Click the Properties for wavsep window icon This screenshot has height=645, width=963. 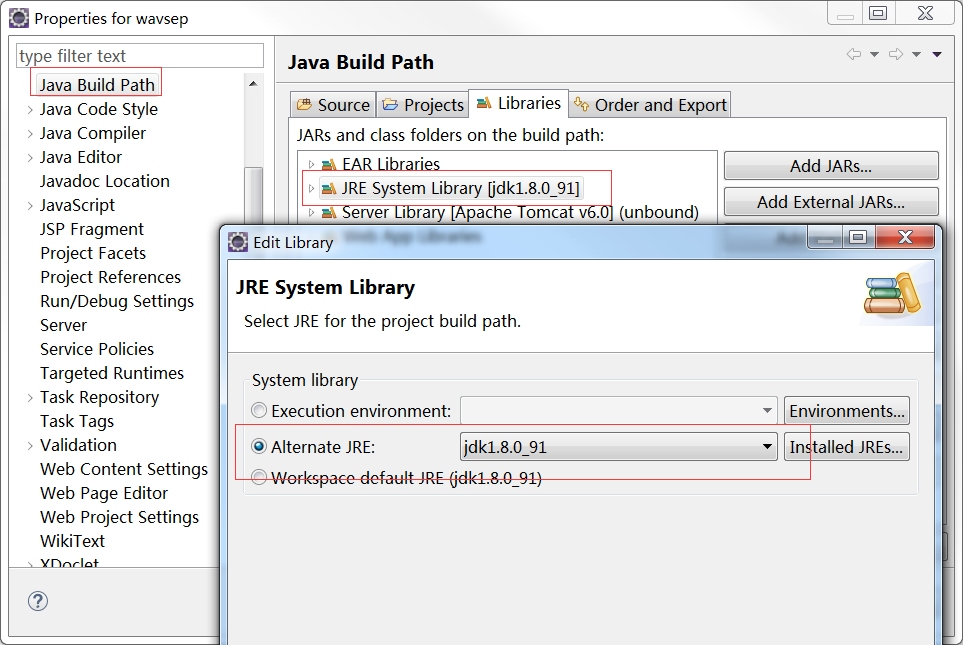[18, 18]
